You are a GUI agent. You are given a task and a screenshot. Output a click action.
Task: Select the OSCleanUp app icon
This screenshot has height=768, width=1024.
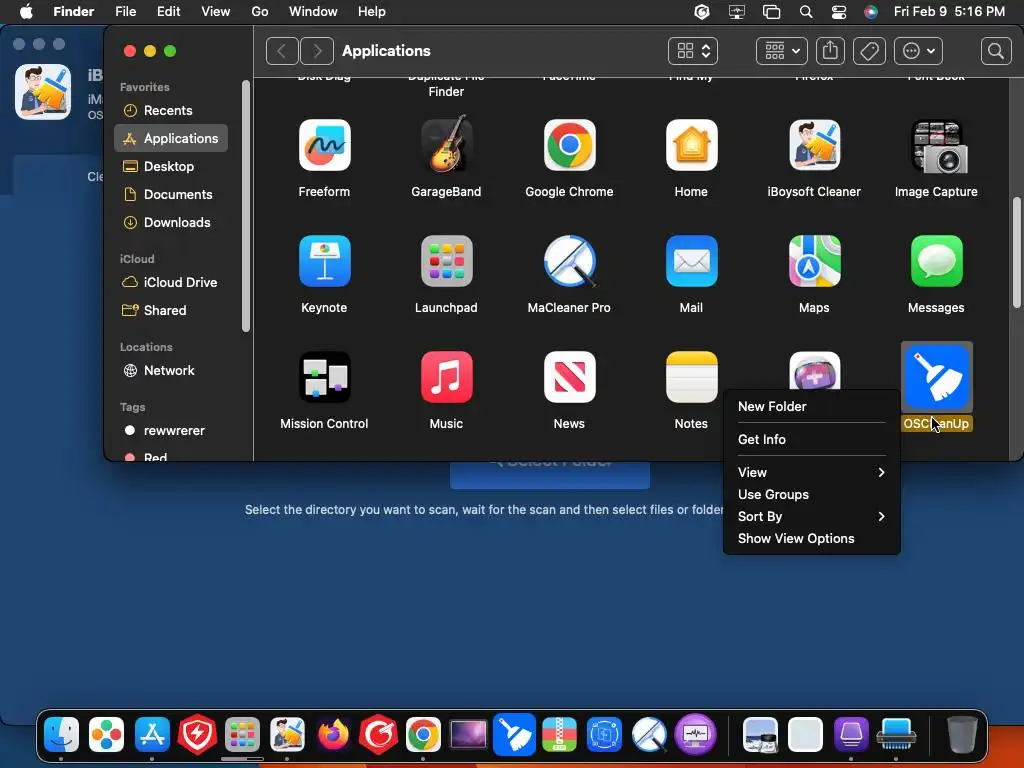coord(936,375)
